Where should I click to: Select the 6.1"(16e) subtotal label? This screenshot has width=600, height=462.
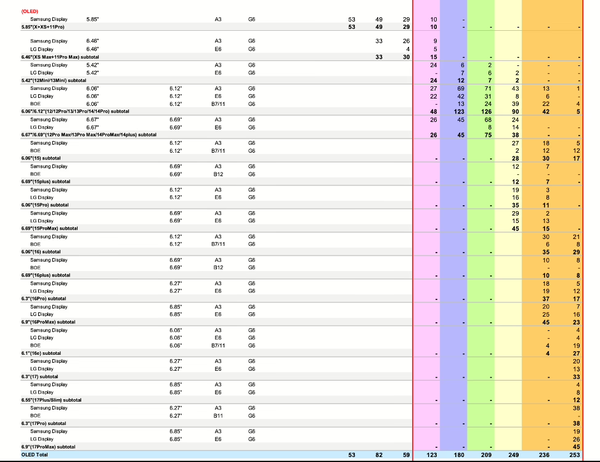tap(41, 353)
